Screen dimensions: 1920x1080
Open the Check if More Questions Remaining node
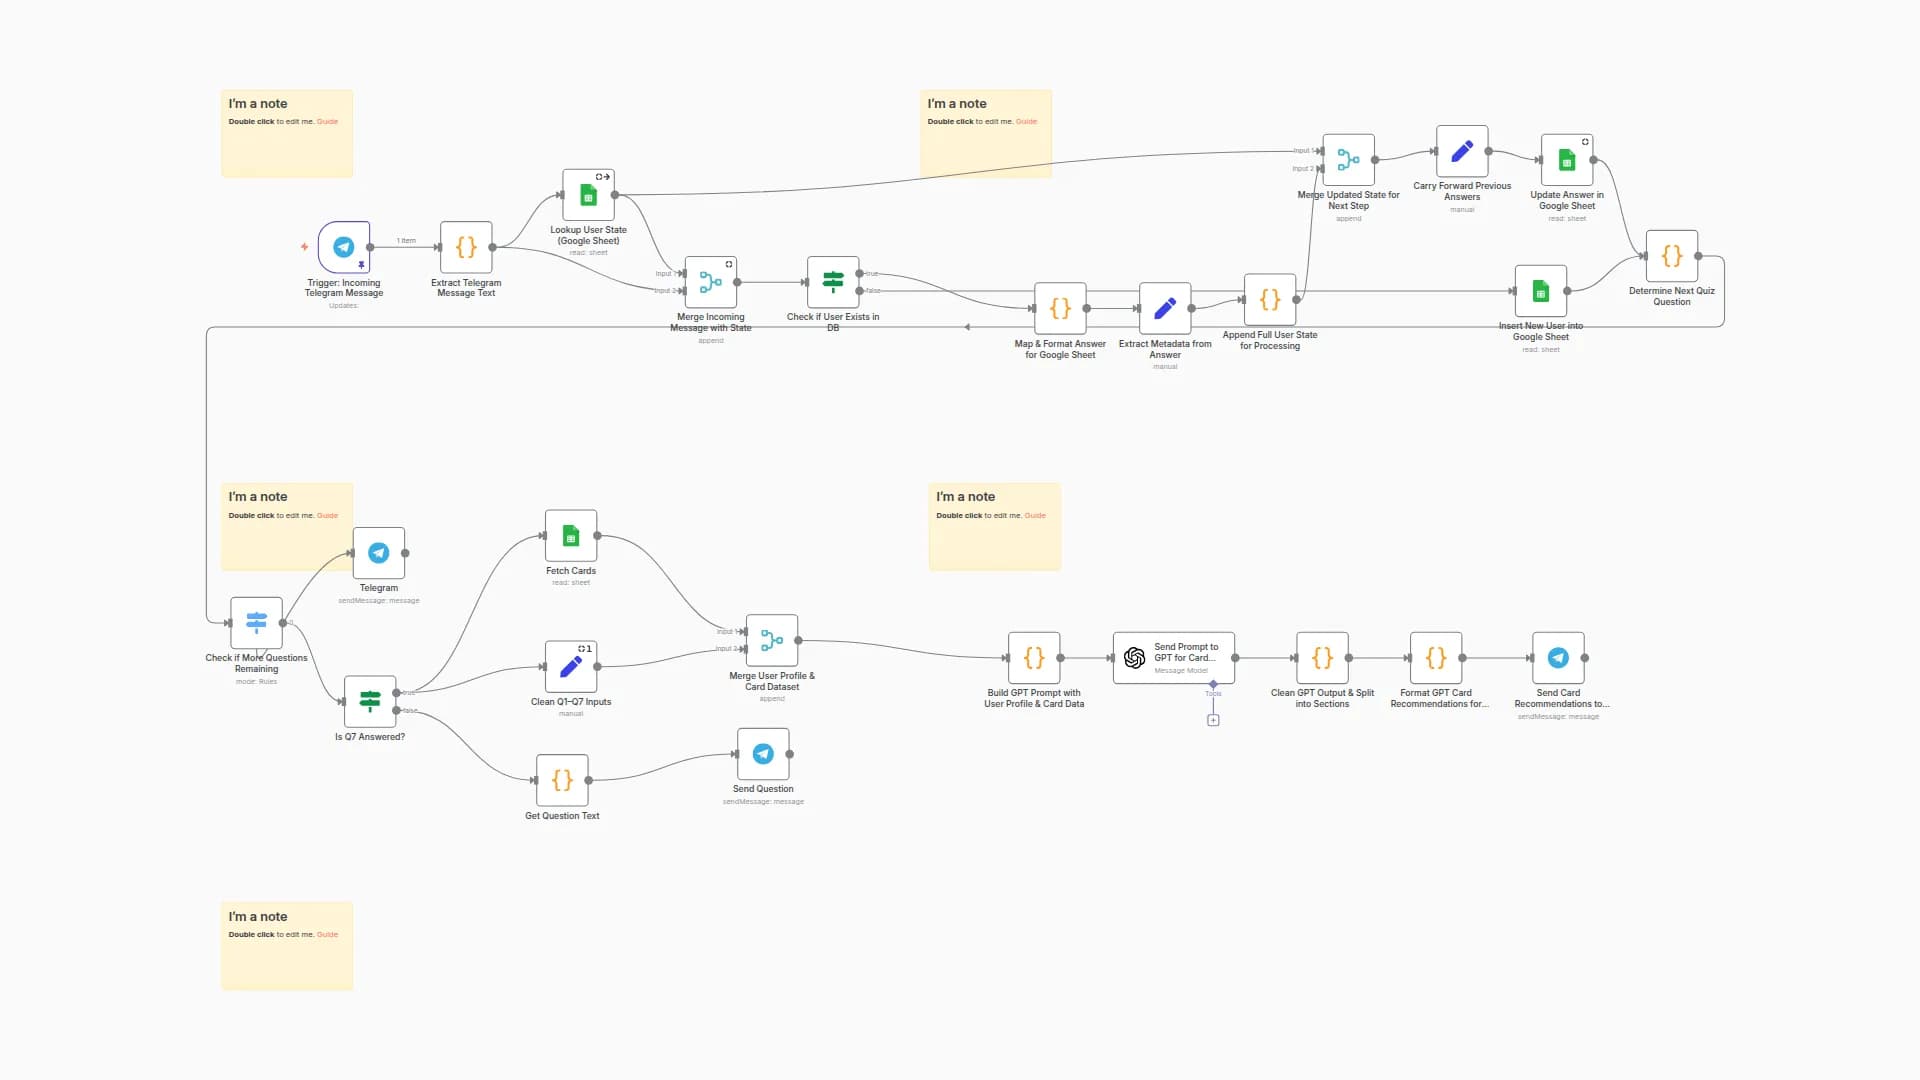click(x=255, y=623)
